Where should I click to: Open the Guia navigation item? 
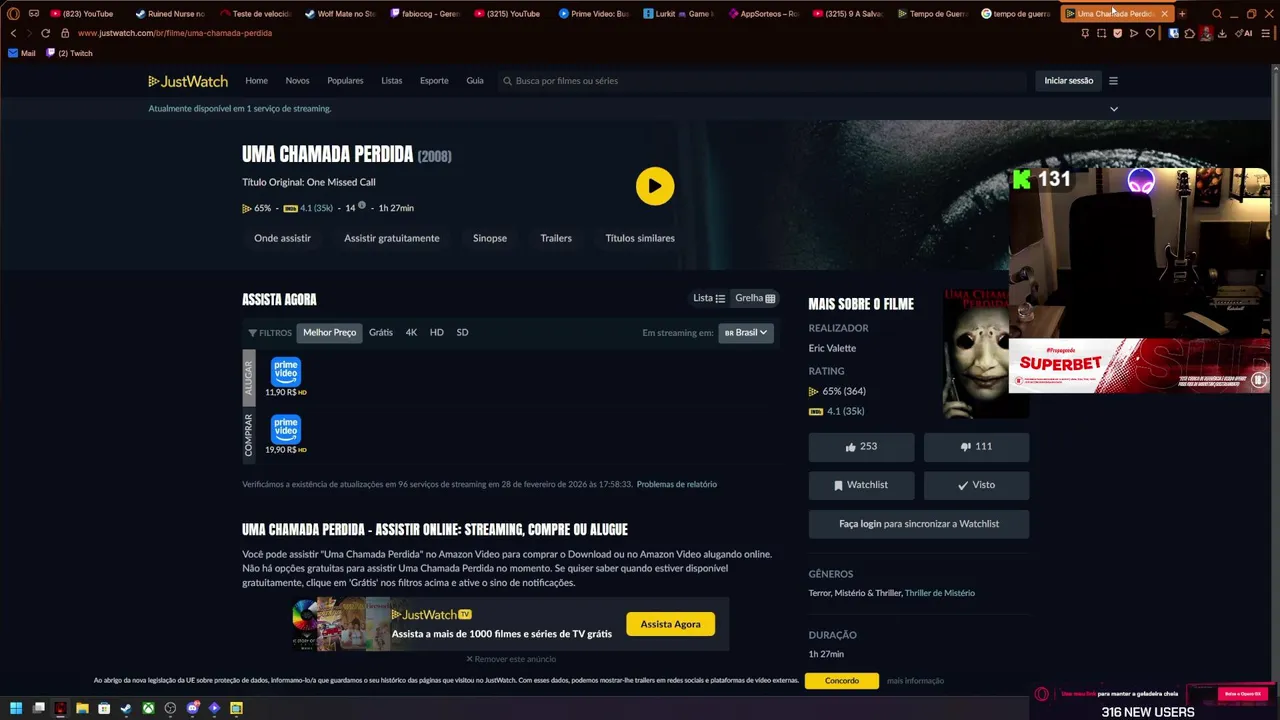[x=475, y=81]
